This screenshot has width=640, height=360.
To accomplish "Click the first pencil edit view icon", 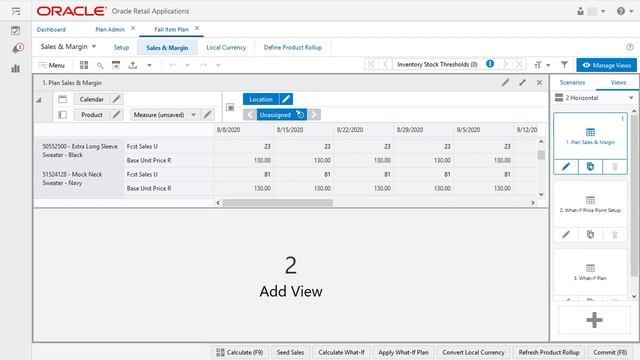I will pos(505,82).
